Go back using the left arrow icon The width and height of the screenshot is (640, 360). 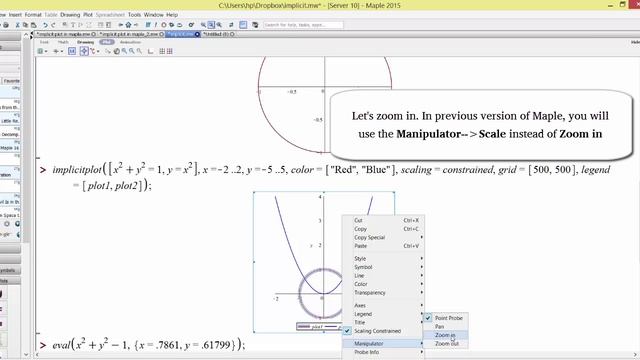click(120, 25)
